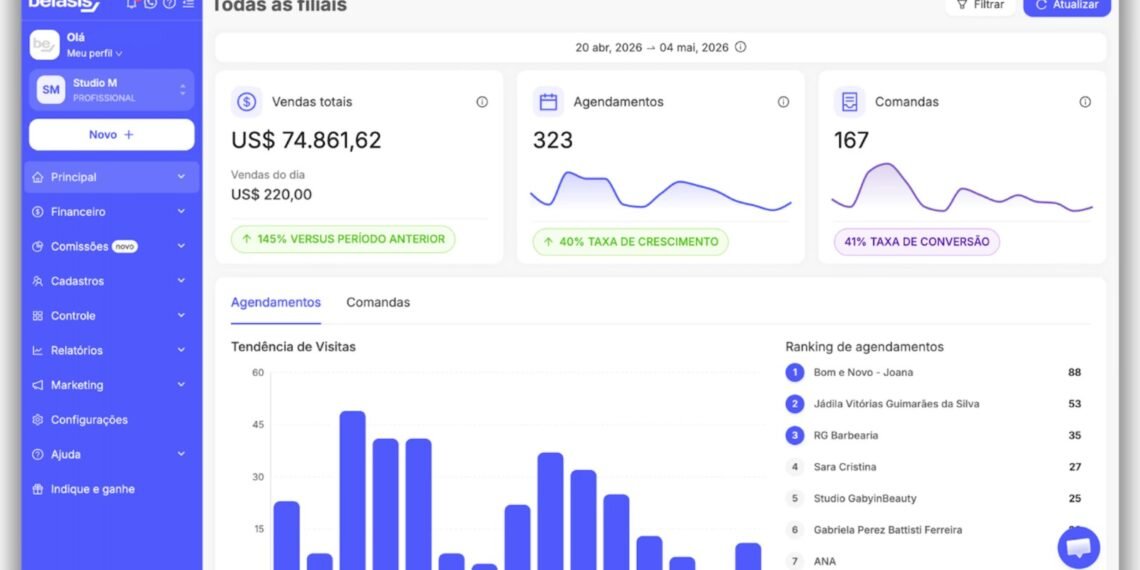Click the Agendamentos sparkline chart

(x=661, y=192)
